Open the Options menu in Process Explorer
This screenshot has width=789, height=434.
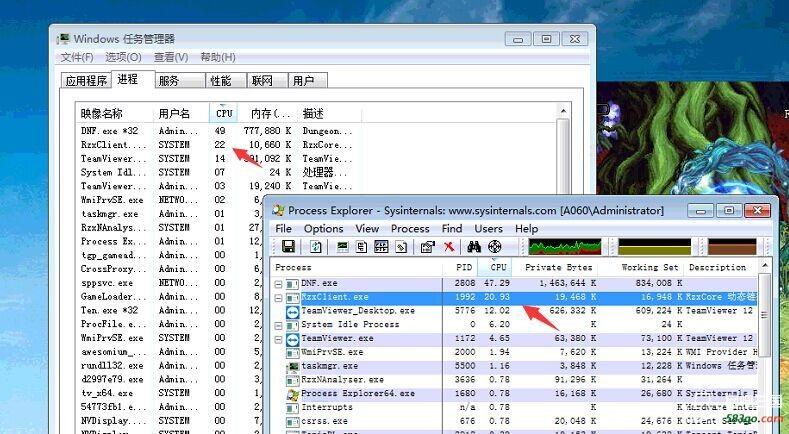(x=324, y=229)
